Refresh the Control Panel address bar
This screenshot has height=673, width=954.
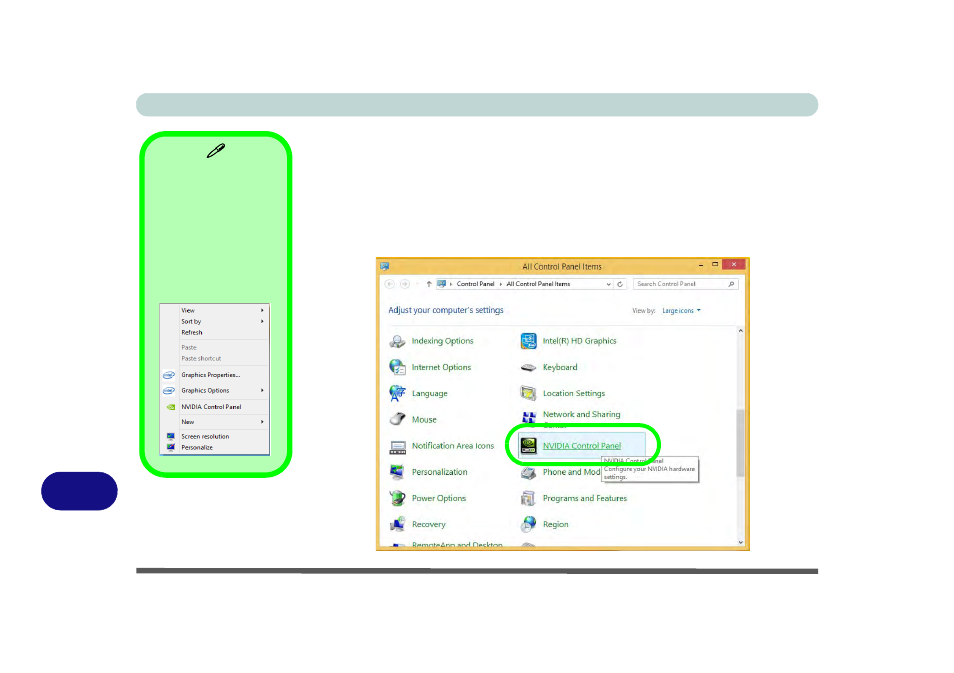click(620, 284)
